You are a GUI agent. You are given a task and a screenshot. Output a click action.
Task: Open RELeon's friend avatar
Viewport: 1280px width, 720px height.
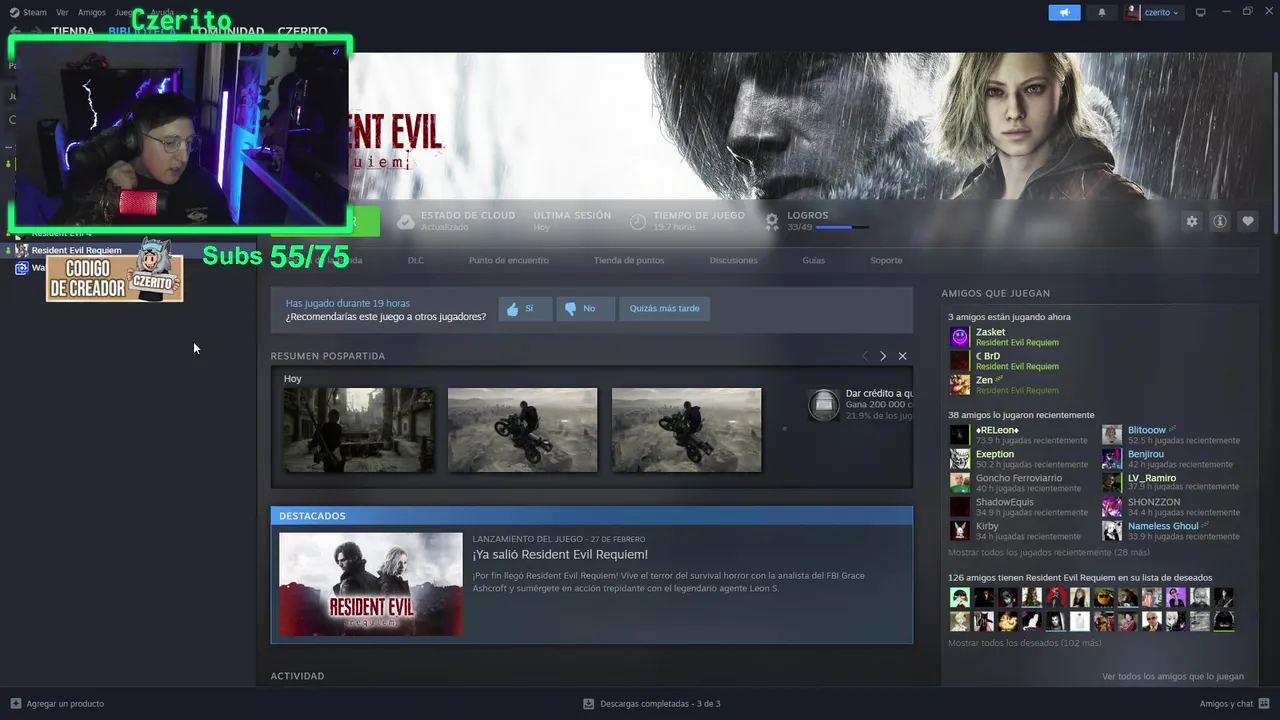tap(959, 435)
